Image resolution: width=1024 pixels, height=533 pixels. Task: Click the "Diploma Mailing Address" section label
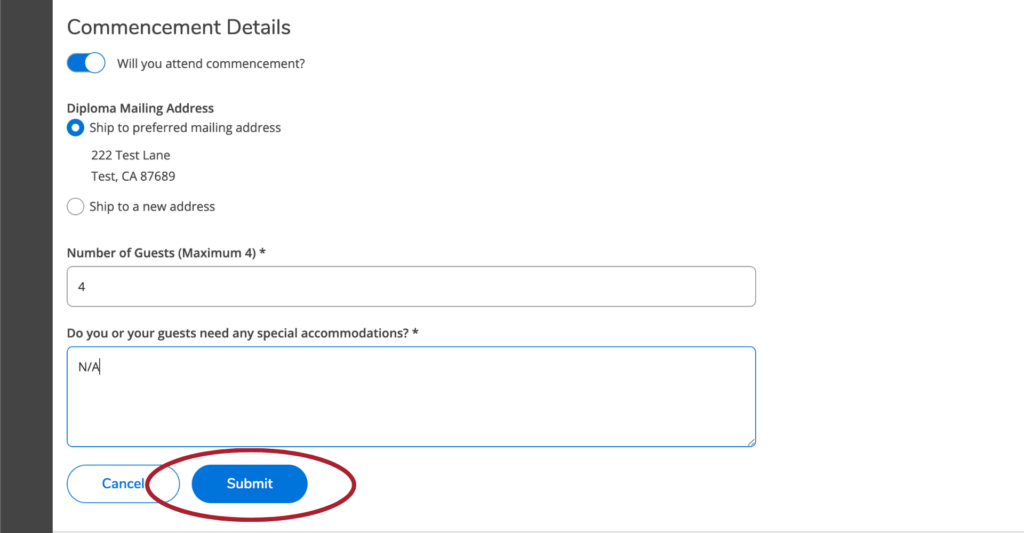[140, 108]
